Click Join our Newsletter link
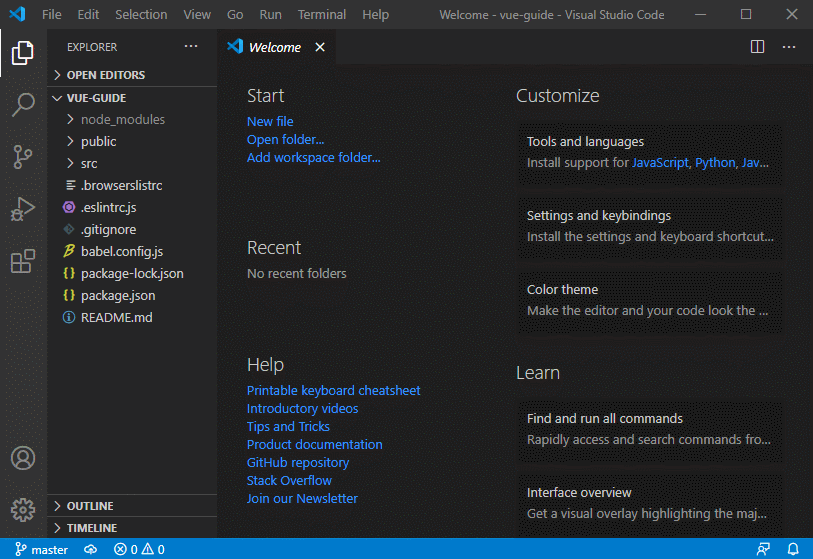The height and width of the screenshot is (559, 813). pyautogui.click(x=302, y=498)
